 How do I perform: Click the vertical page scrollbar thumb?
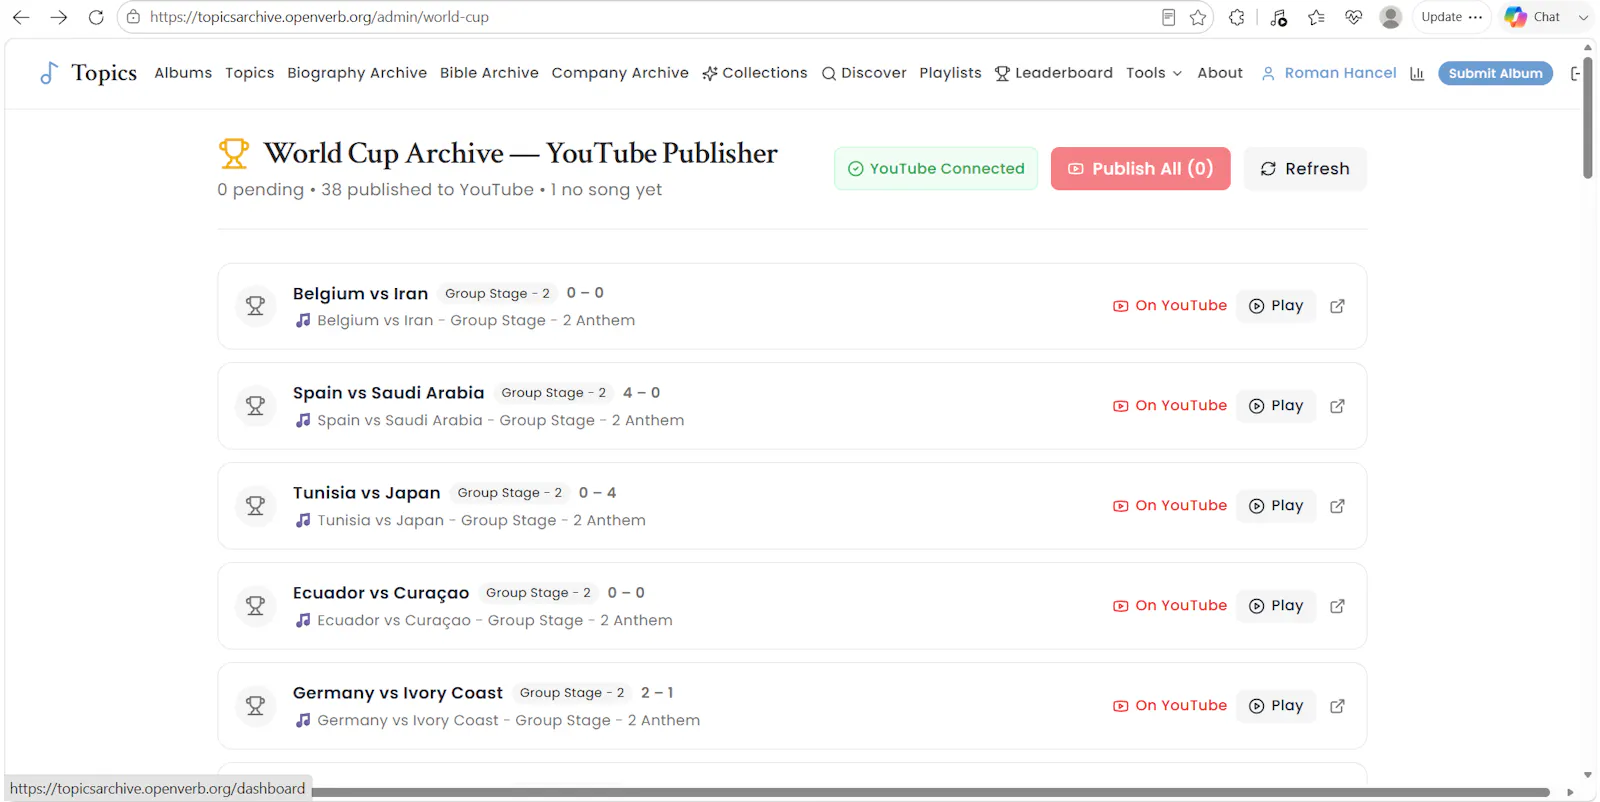pos(1588,118)
